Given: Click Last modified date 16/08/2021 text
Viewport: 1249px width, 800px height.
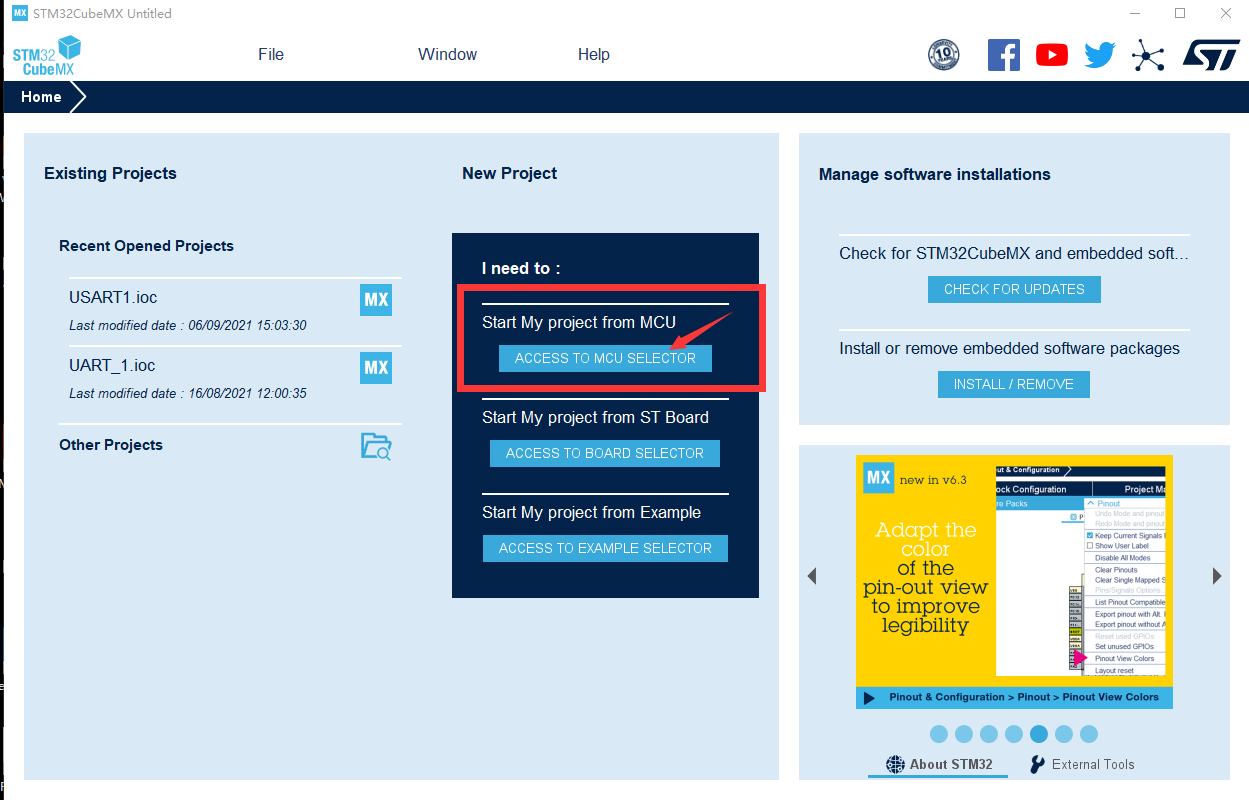Looking at the screenshot, I should tap(188, 394).
